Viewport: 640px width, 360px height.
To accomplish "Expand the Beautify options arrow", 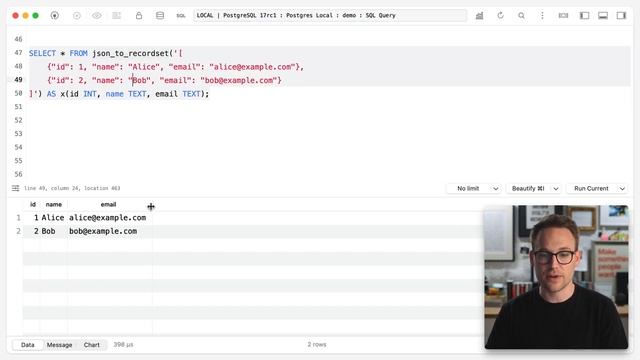I will point(556,189).
